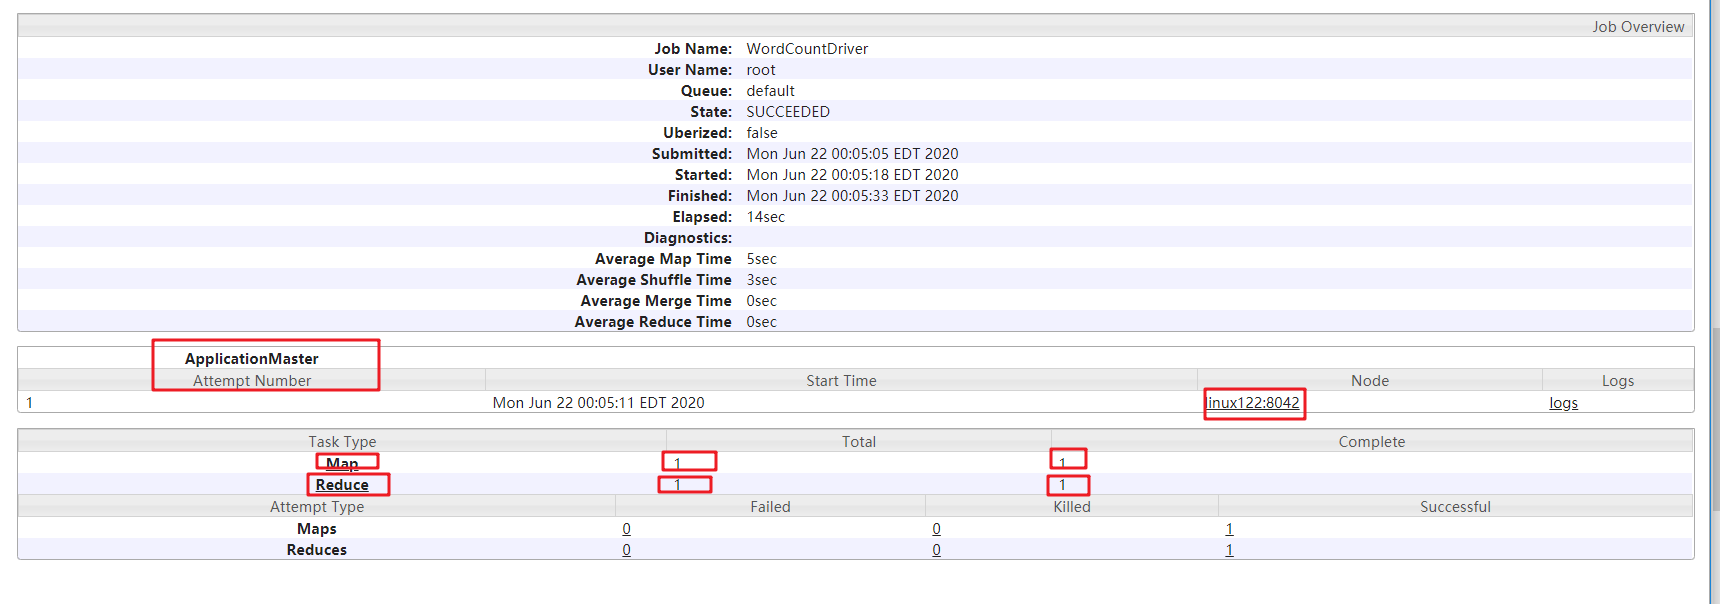
Task: Click the Attempt Type column header
Action: click(317, 507)
